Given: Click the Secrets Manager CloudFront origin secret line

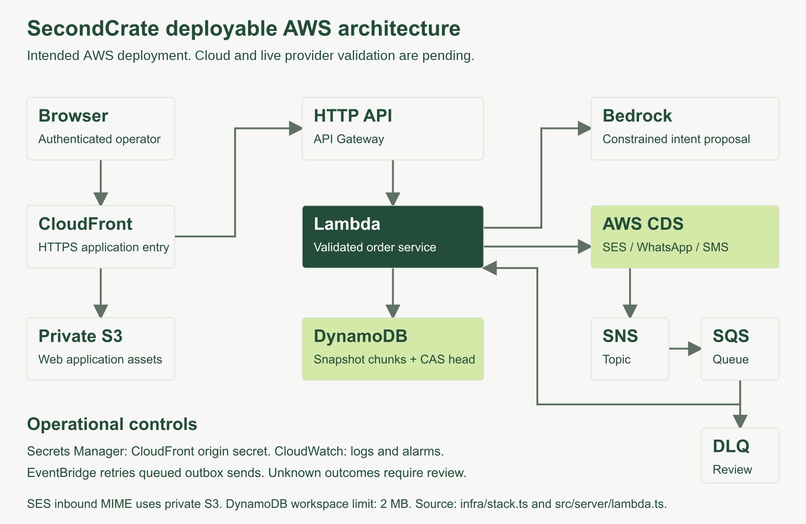Looking at the screenshot, I should [235, 451].
